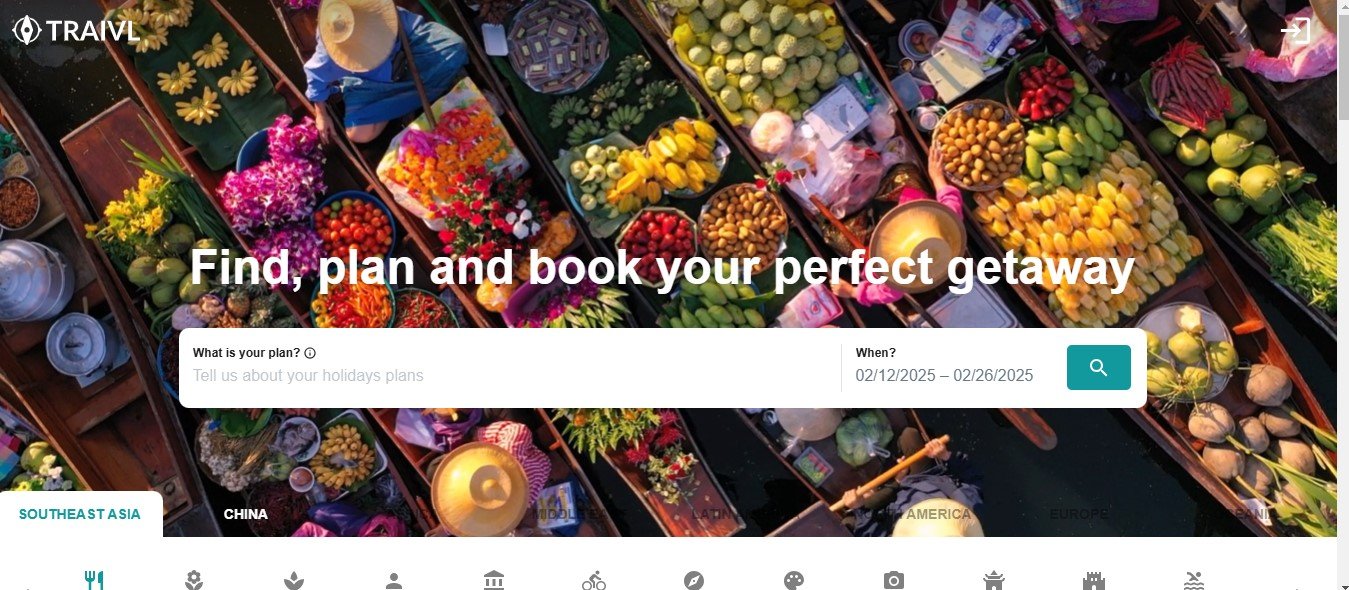Select the fork and knife food category

tap(94, 580)
